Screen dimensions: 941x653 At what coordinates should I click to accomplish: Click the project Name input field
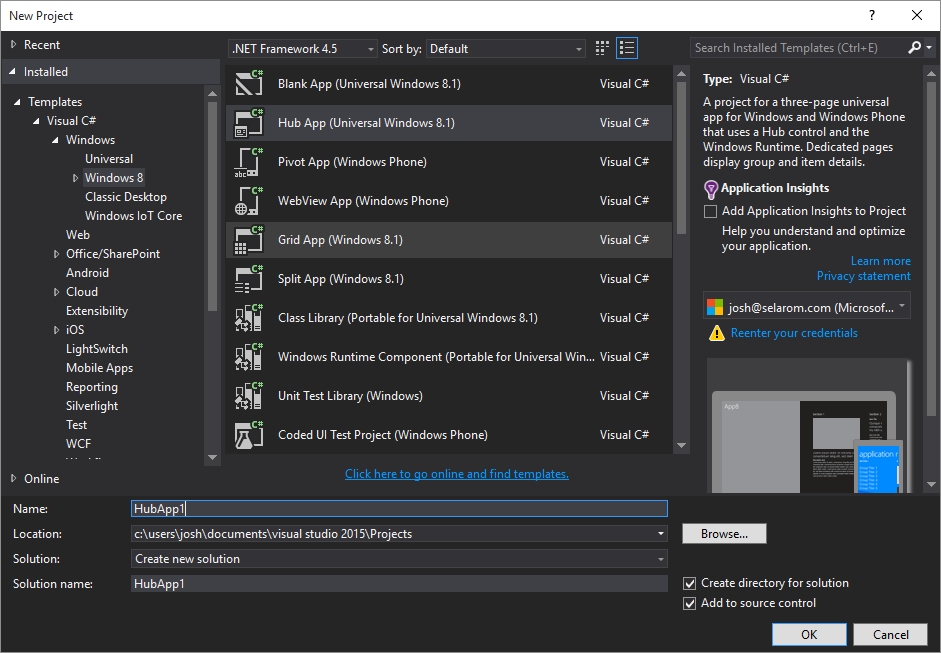point(400,508)
